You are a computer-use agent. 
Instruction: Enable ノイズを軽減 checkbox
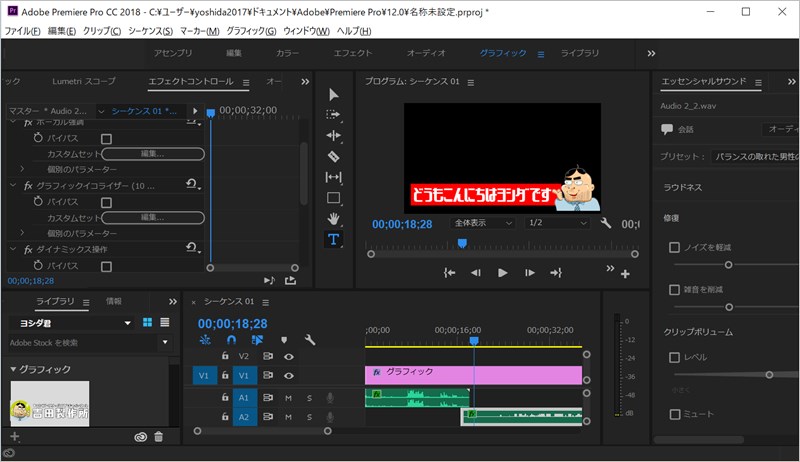coord(674,247)
